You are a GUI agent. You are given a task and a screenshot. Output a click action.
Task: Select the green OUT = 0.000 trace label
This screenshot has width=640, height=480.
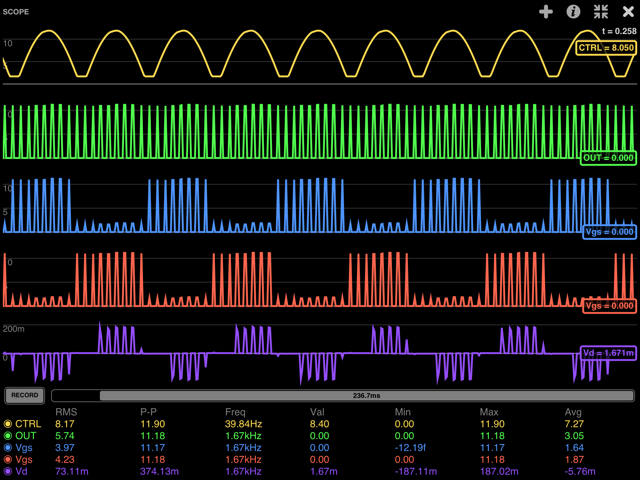pyautogui.click(x=607, y=157)
